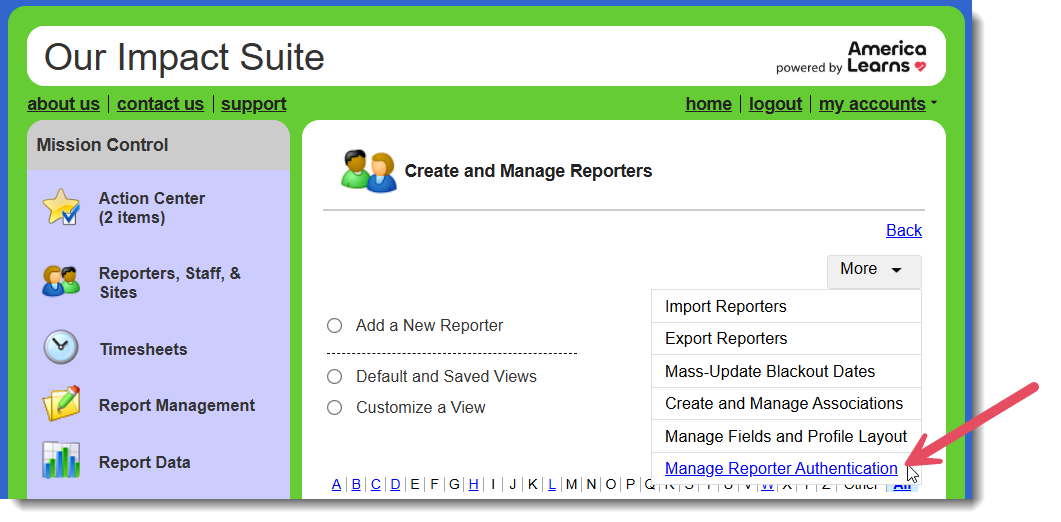The width and height of the screenshot is (1061, 522).
Task: Choose Mass-Update Blackout Dates menu item
Action: point(786,371)
